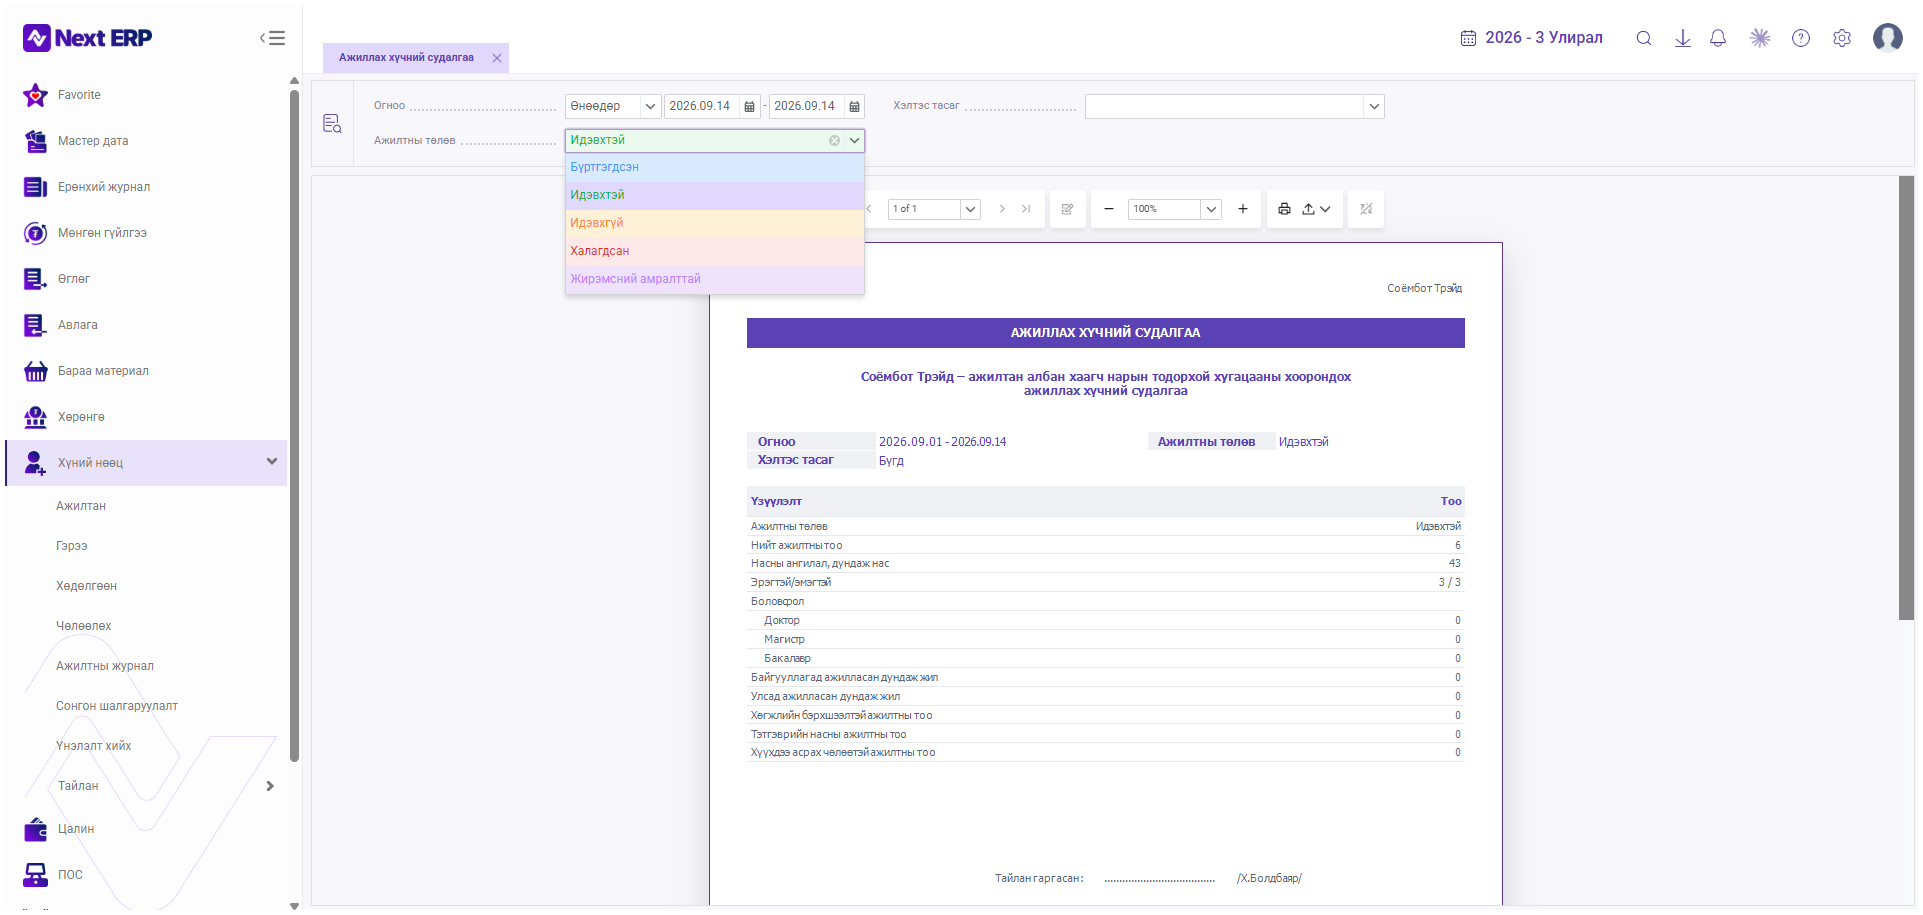Image resolution: width=1923 pixels, height=915 pixels.
Task: Clear the Ажилтны төлөв selected value
Action: point(834,141)
